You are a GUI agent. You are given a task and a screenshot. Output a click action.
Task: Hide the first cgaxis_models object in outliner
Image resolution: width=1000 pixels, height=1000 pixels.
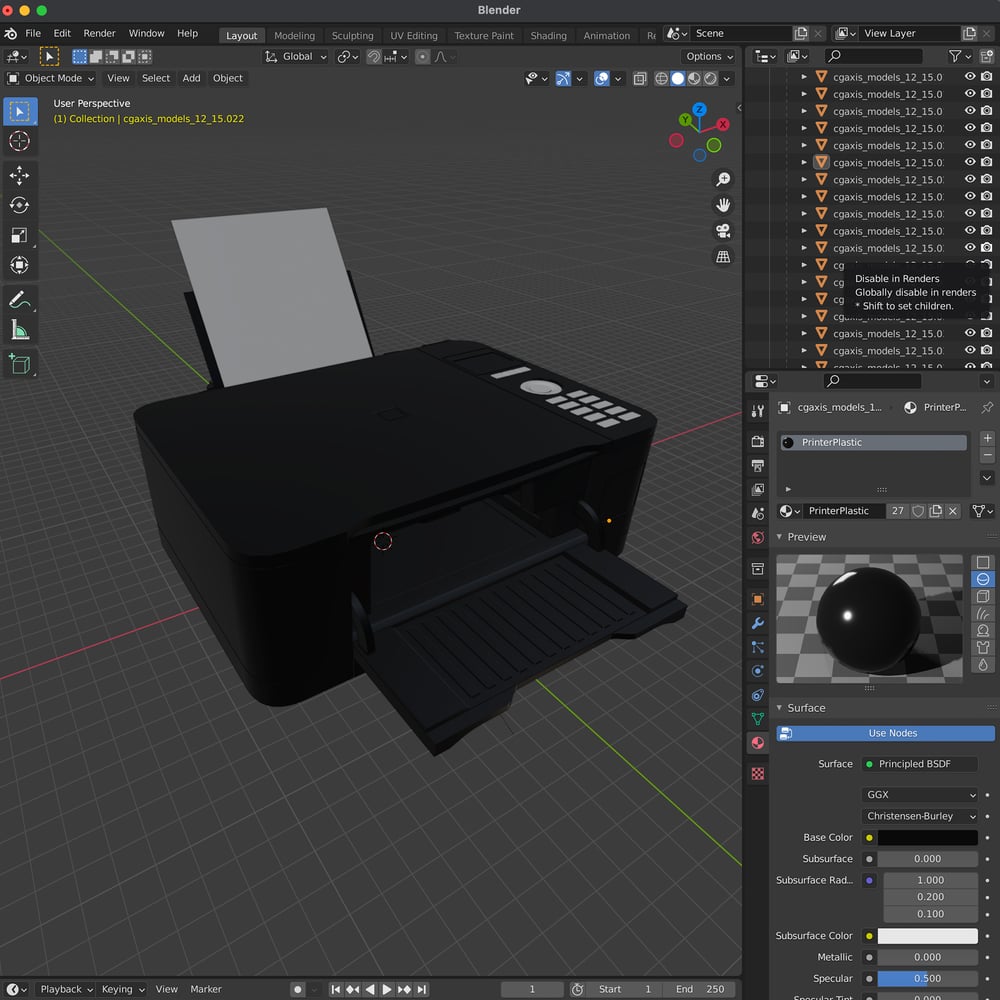[969, 77]
